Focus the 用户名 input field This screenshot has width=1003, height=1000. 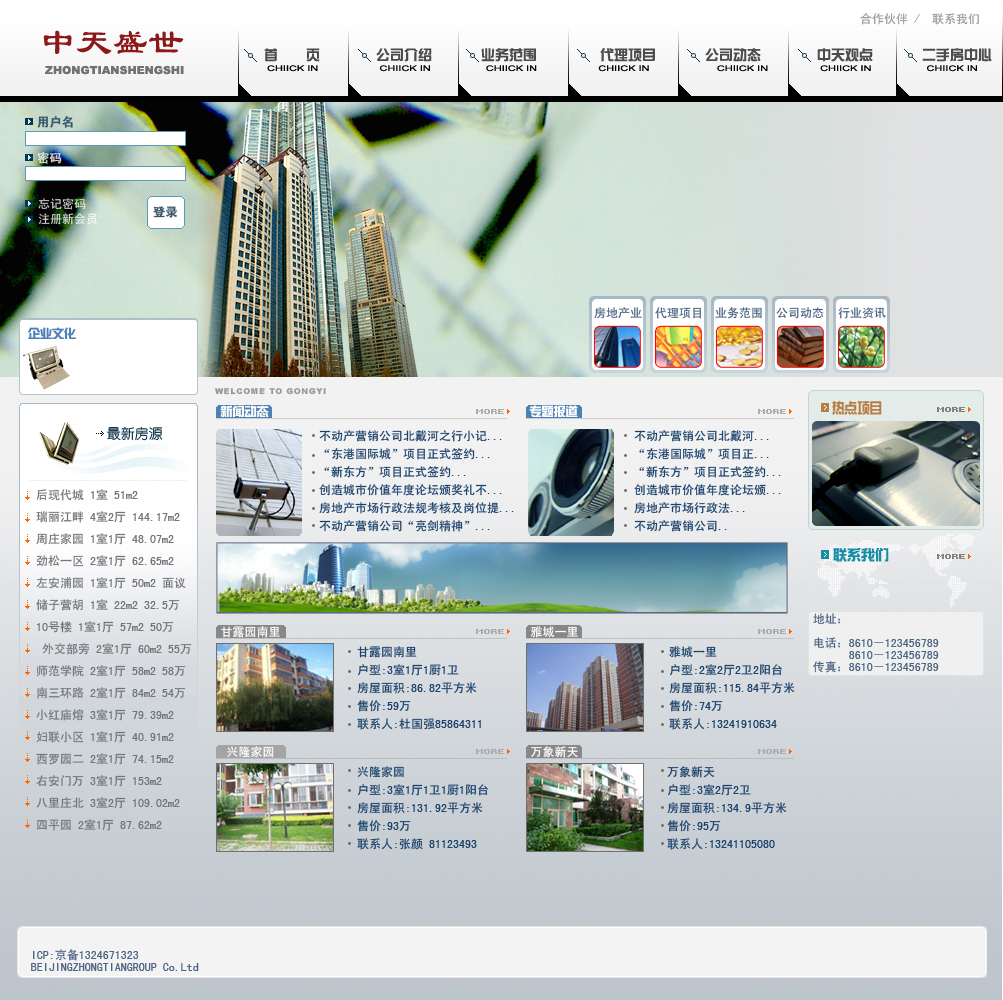pyautogui.click(x=106, y=138)
